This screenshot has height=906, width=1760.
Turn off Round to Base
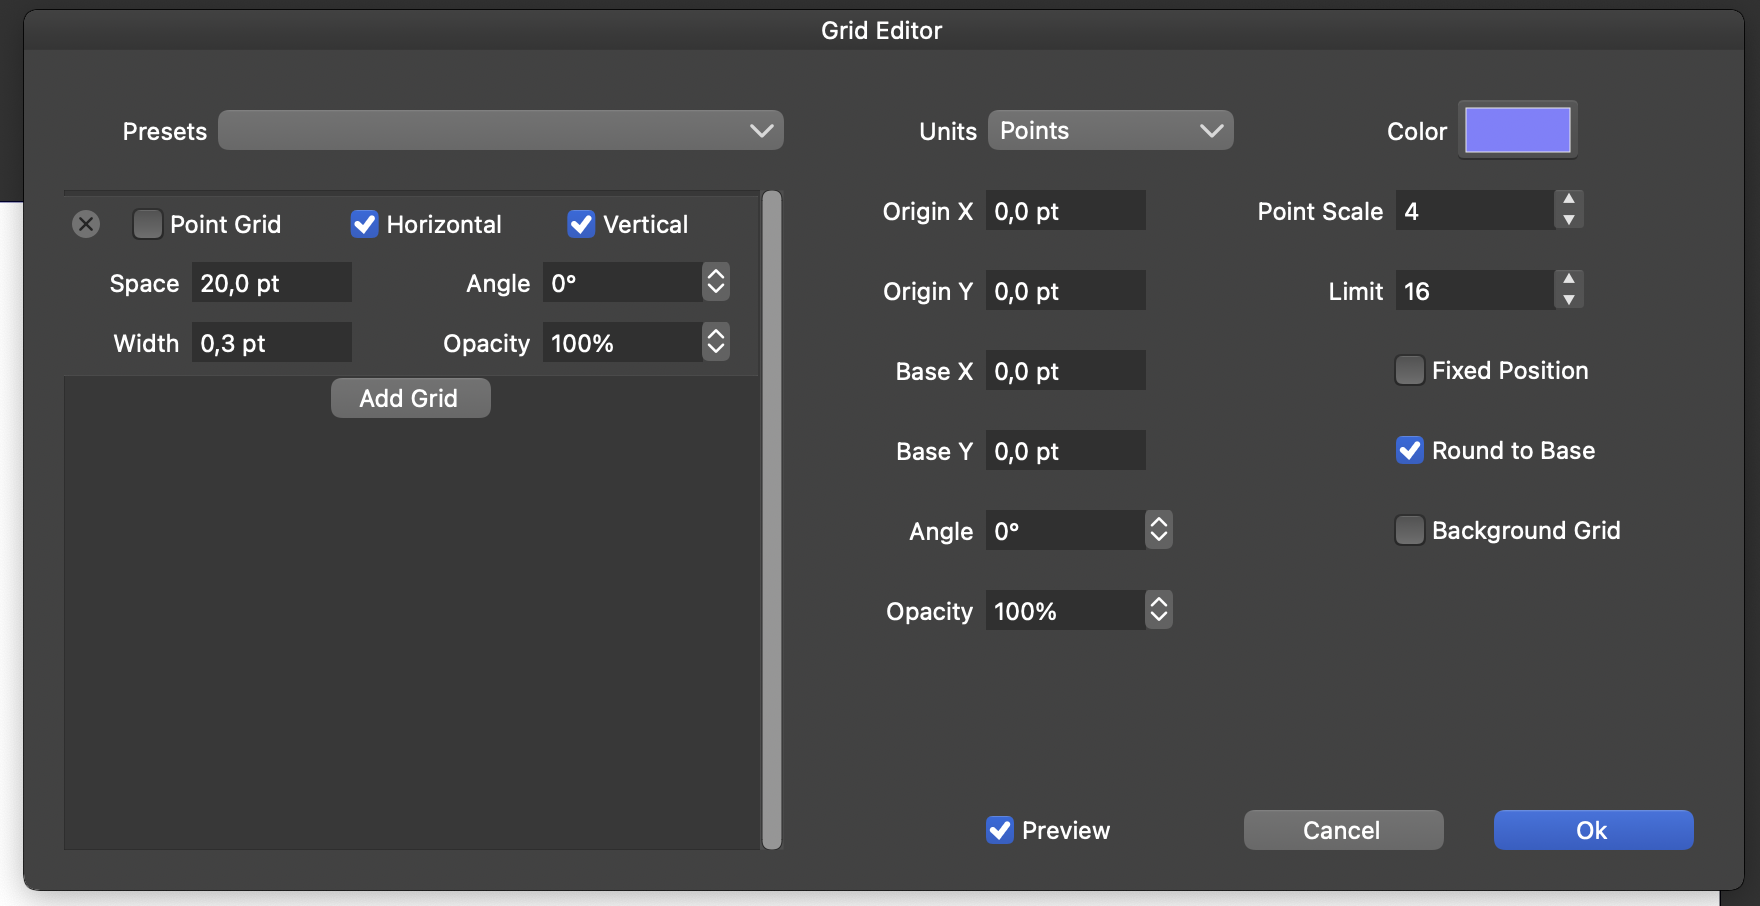[1409, 451]
